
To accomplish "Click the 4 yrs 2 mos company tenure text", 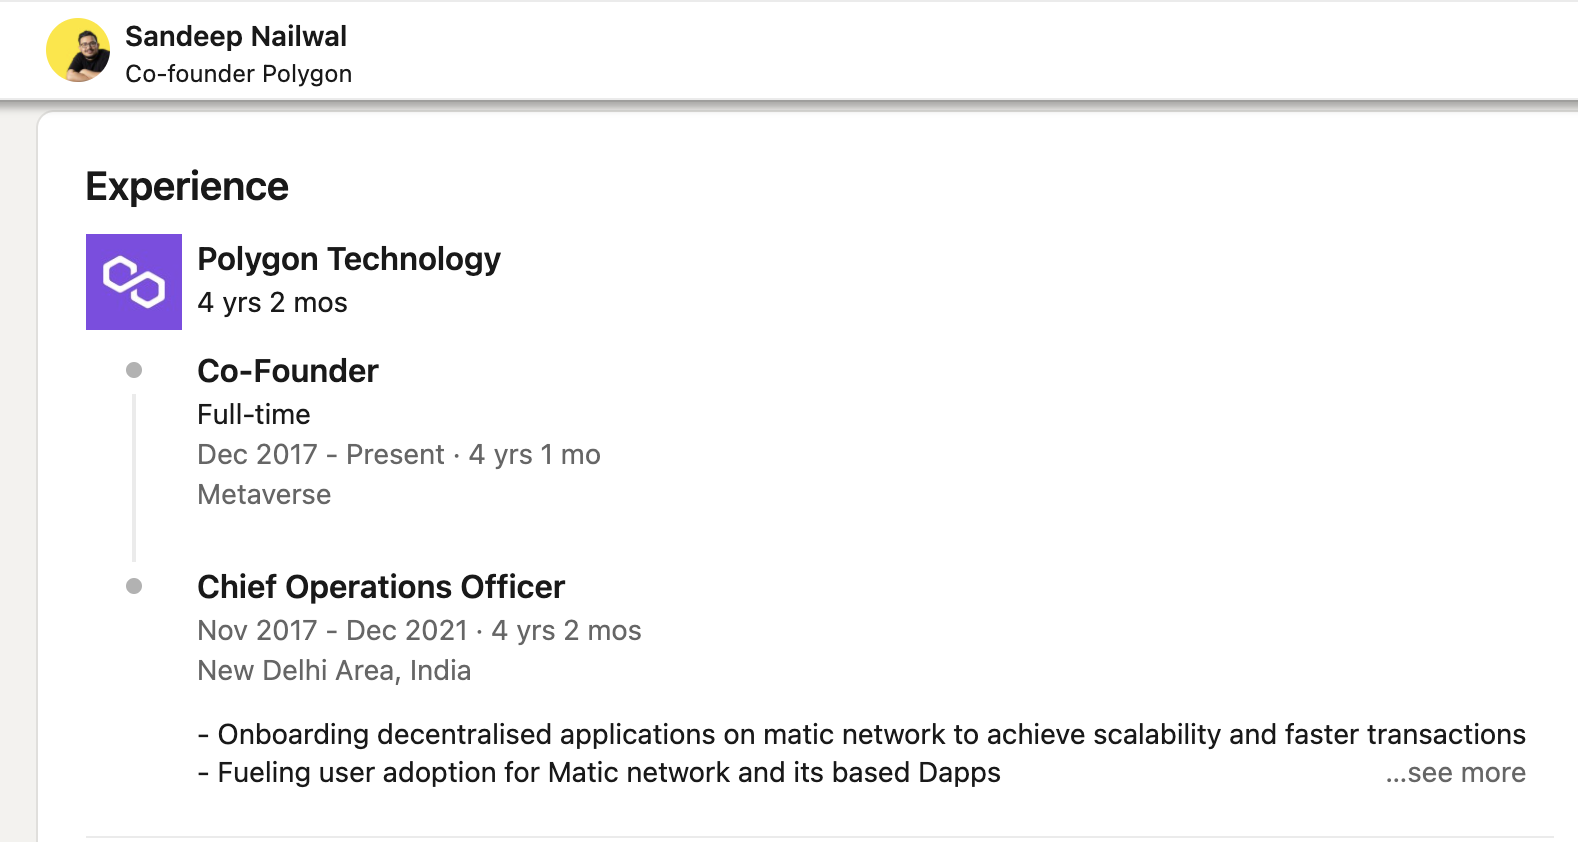I will (x=272, y=303).
